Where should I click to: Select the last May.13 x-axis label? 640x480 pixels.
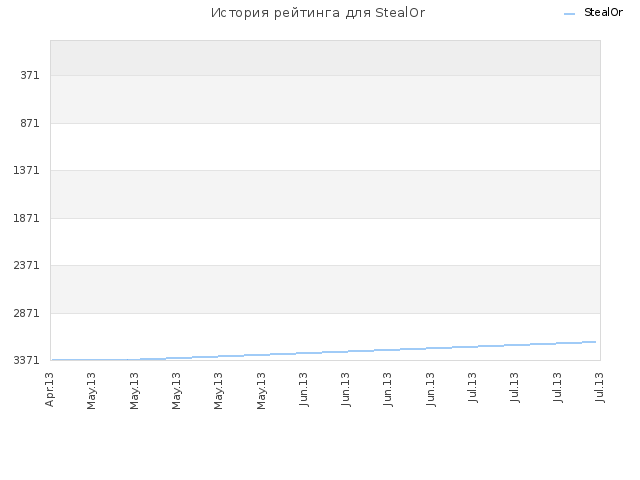[x=261, y=391]
